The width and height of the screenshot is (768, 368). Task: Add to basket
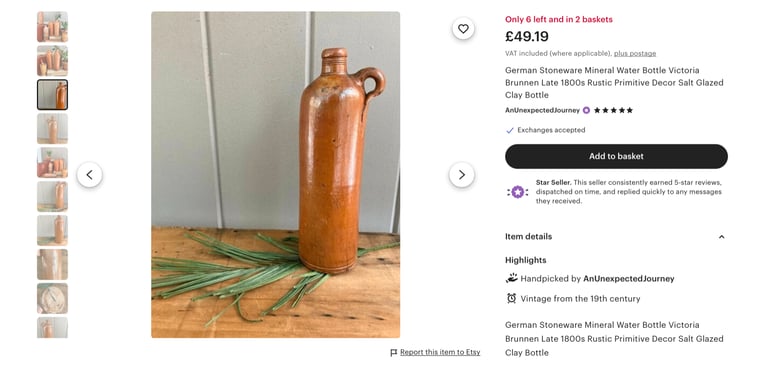616,156
